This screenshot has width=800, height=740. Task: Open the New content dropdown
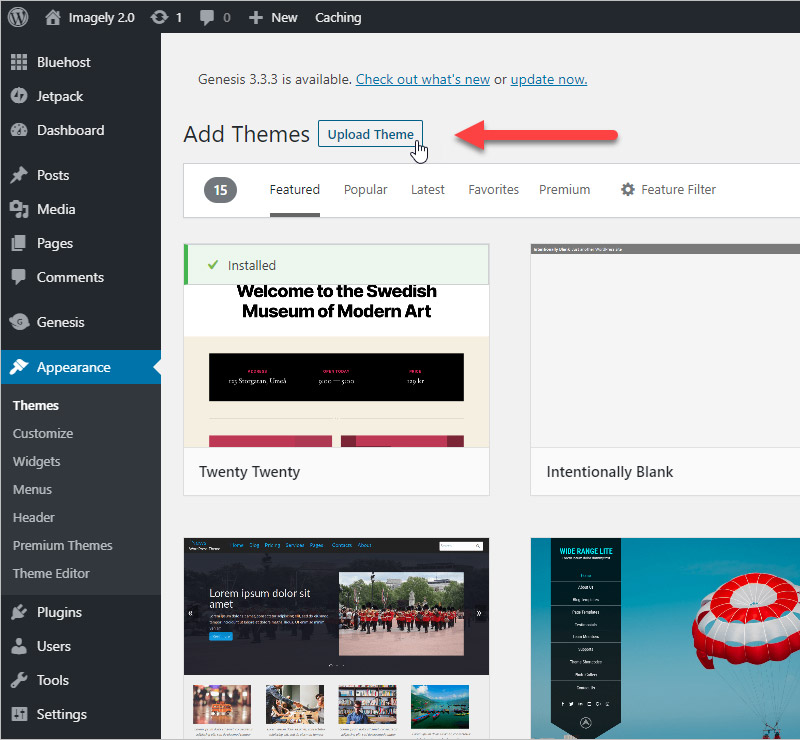(273, 17)
